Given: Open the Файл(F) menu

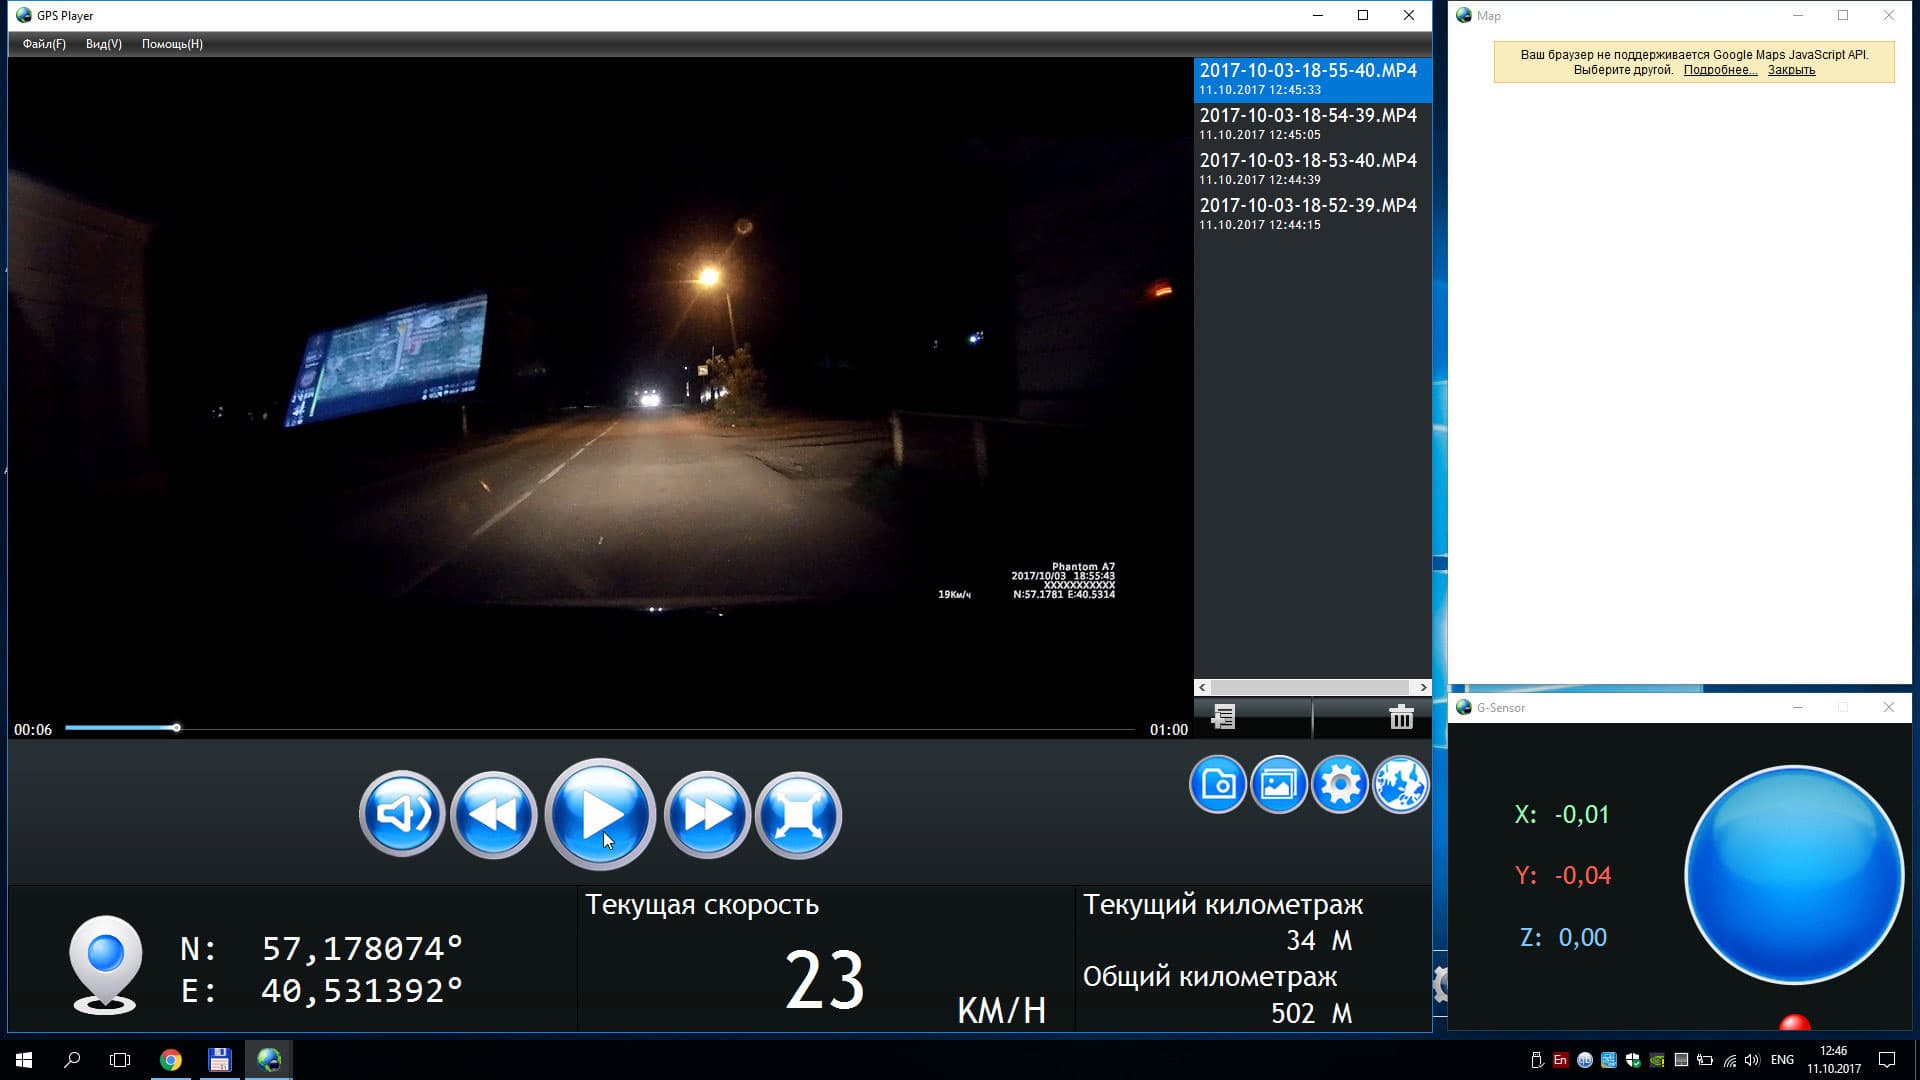Looking at the screenshot, I should click(44, 44).
